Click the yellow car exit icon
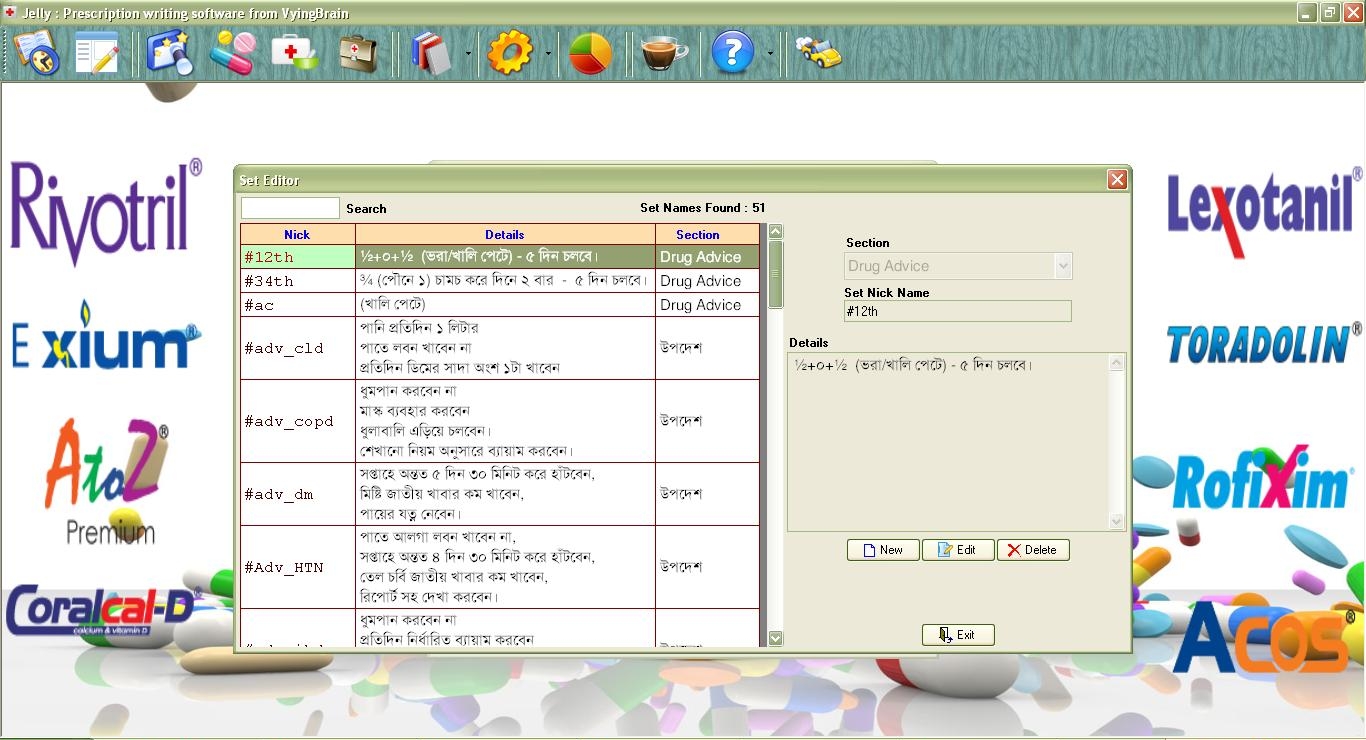The image size is (1366, 740). (818, 52)
